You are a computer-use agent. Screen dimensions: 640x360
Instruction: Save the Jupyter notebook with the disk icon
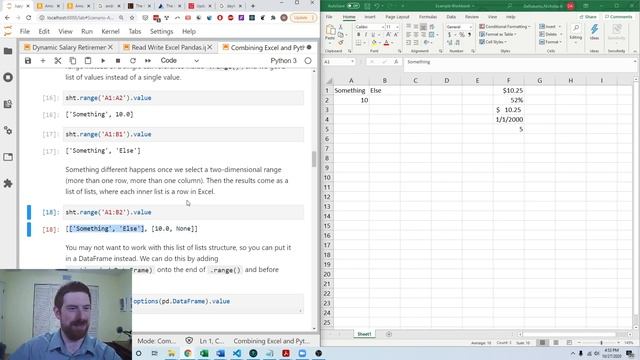pyautogui.click(x=28, y=60)
